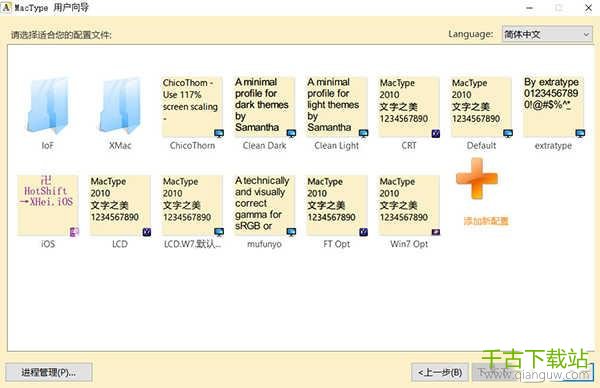Click the monitor badge on ChicoThorn thumbnail

[x=219, y=133]
